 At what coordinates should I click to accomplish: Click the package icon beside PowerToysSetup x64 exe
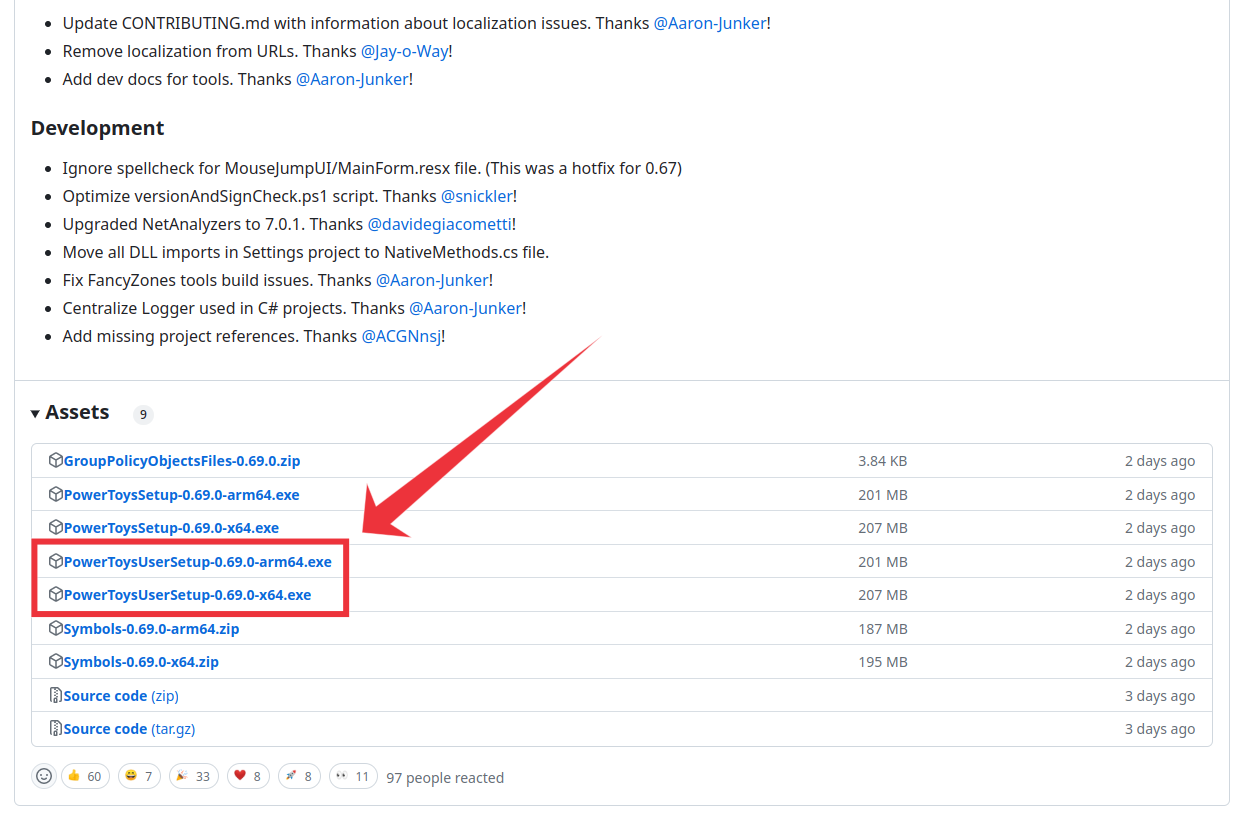[x=56, y=527]
